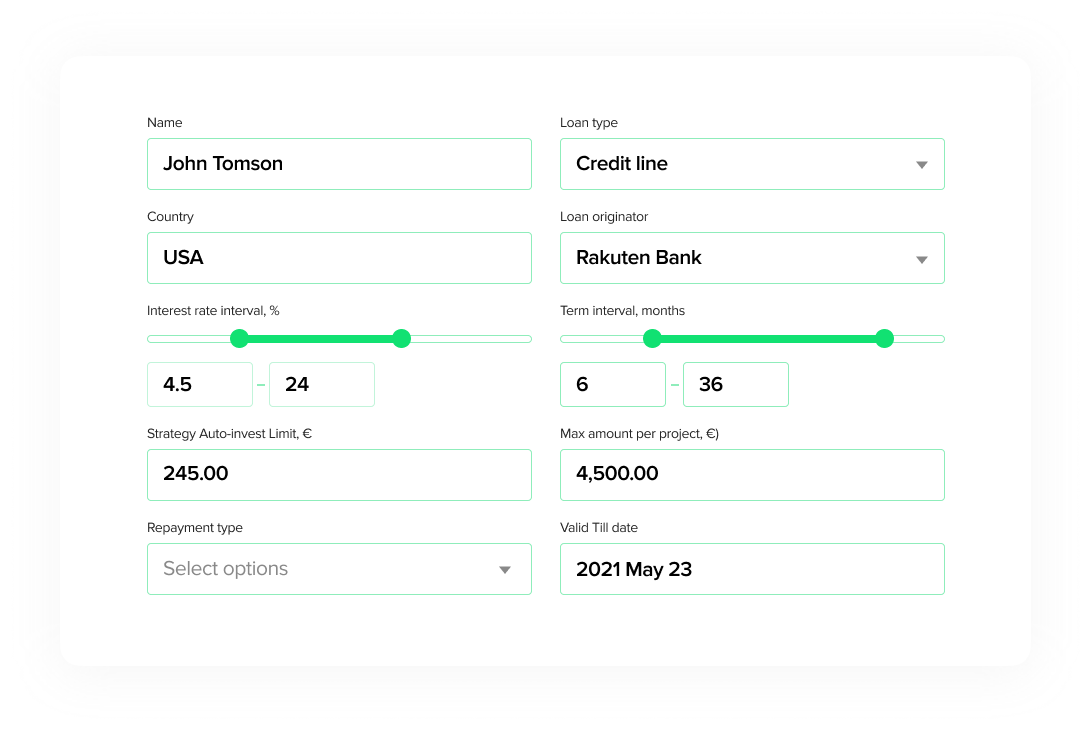Select the Country field containing USA
The image size is (1091, 730).
point(339,257)
